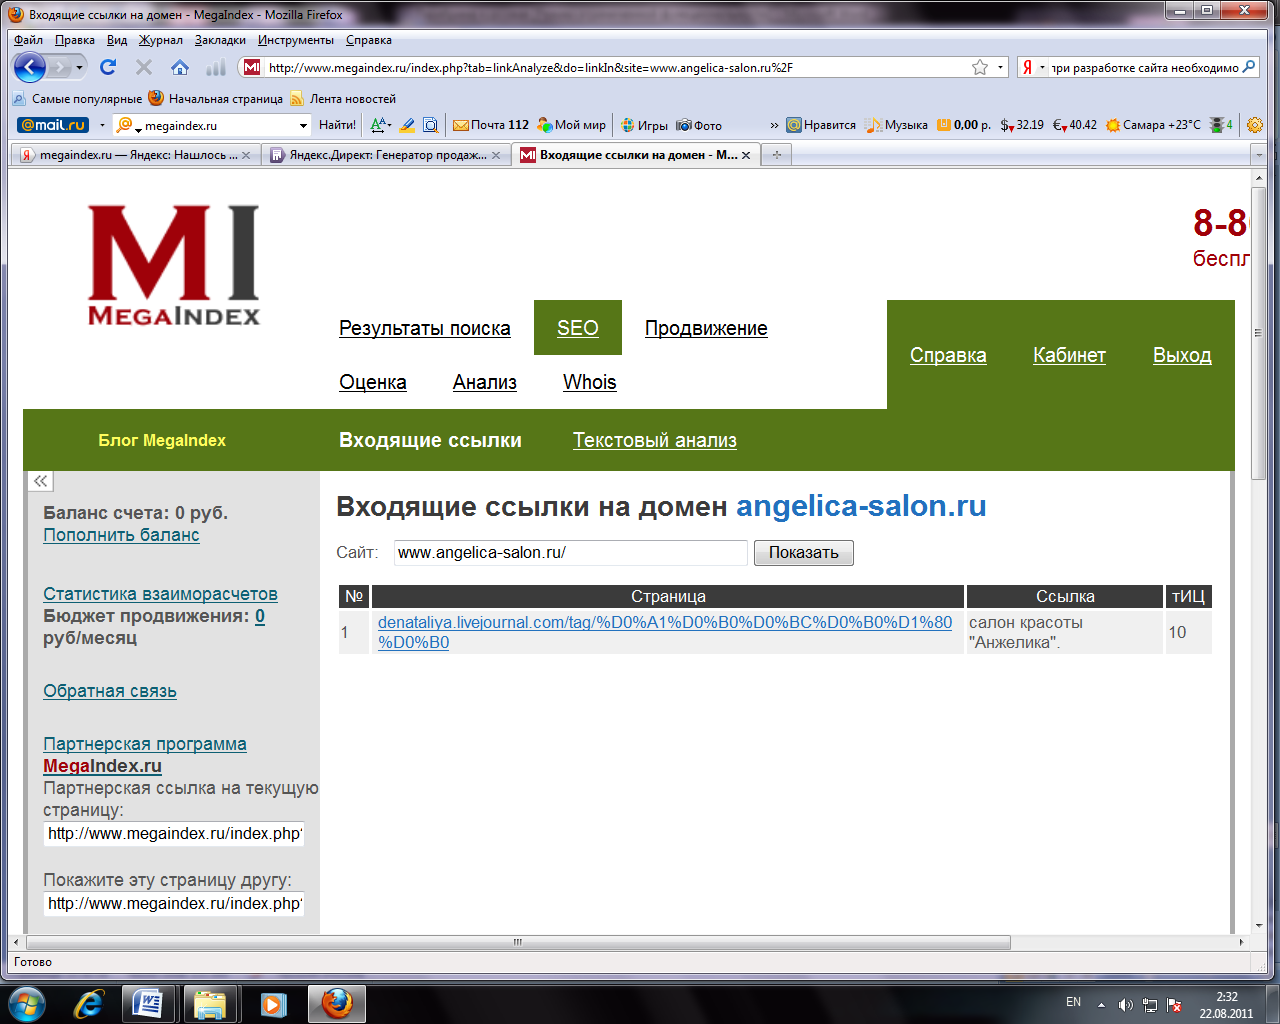Viewport: 1280px width, 1024px height.
Task: Open Кабинет link
Action: coord(1069,355)
